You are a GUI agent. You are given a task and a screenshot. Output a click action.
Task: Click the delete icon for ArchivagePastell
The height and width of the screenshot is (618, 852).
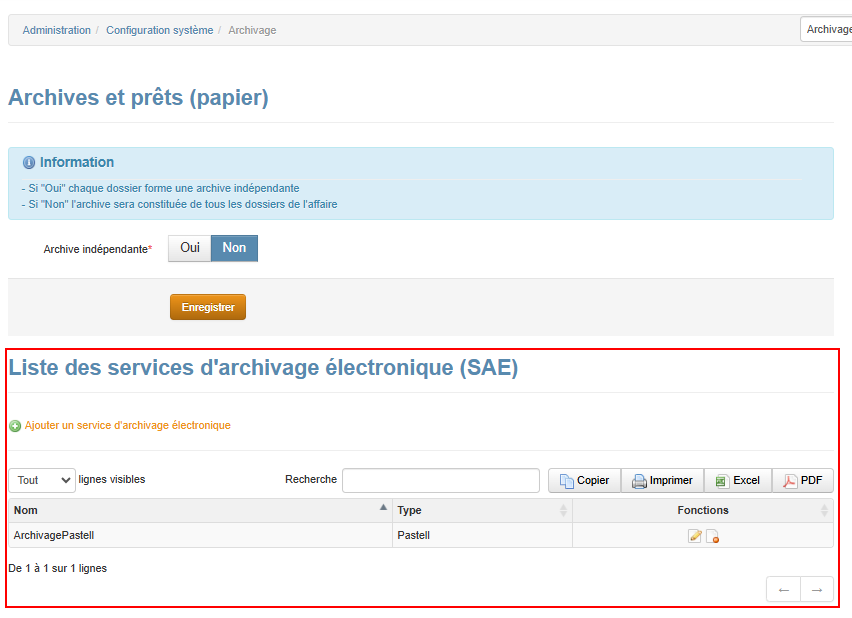coord(713,536)
